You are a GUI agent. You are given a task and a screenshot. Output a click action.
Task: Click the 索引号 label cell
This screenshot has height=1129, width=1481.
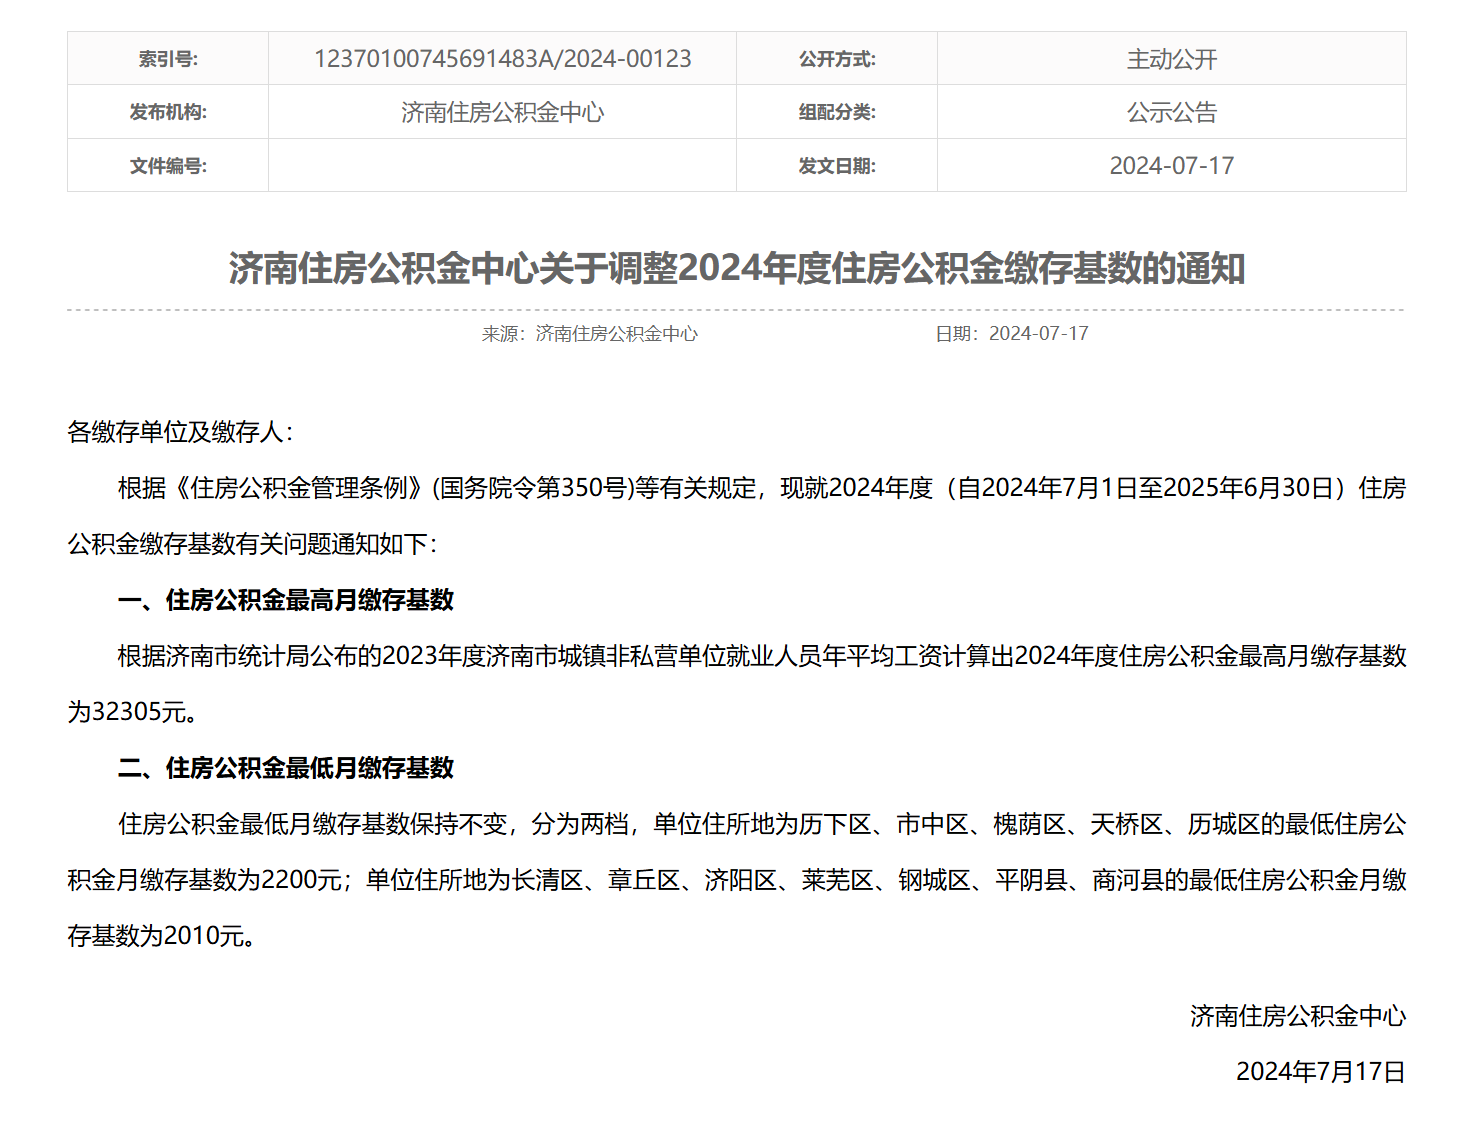coord(168,59)
